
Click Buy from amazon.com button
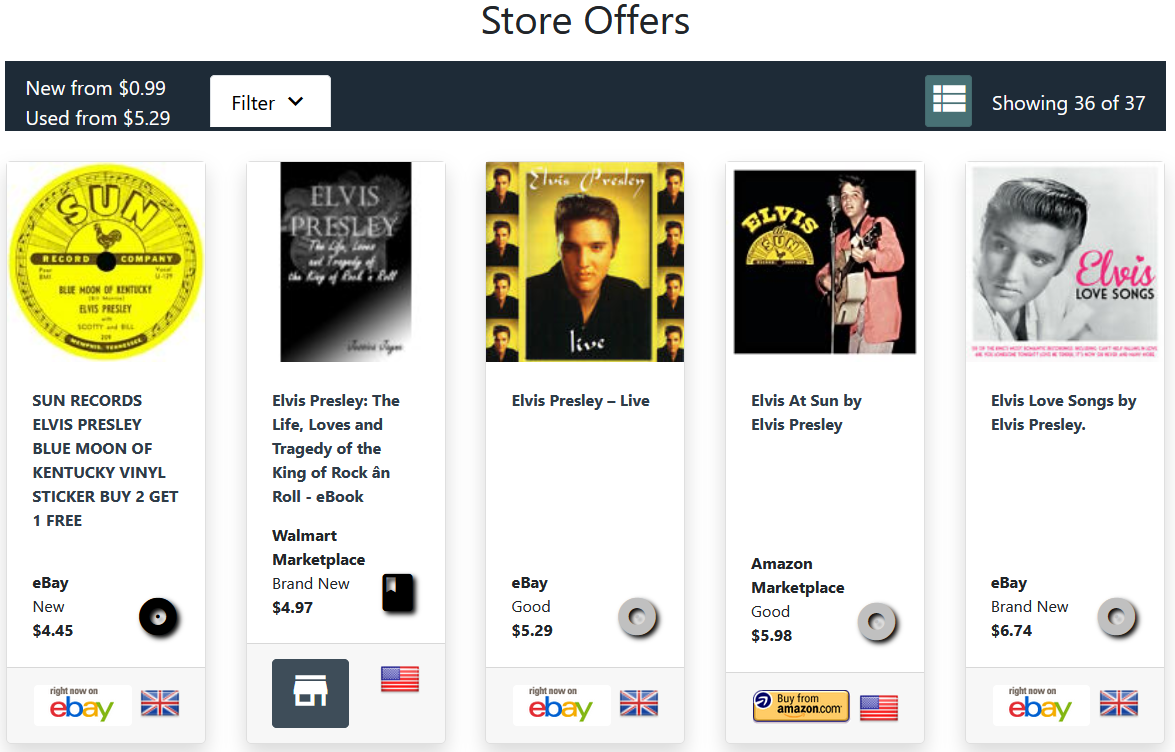pos(801,706)
